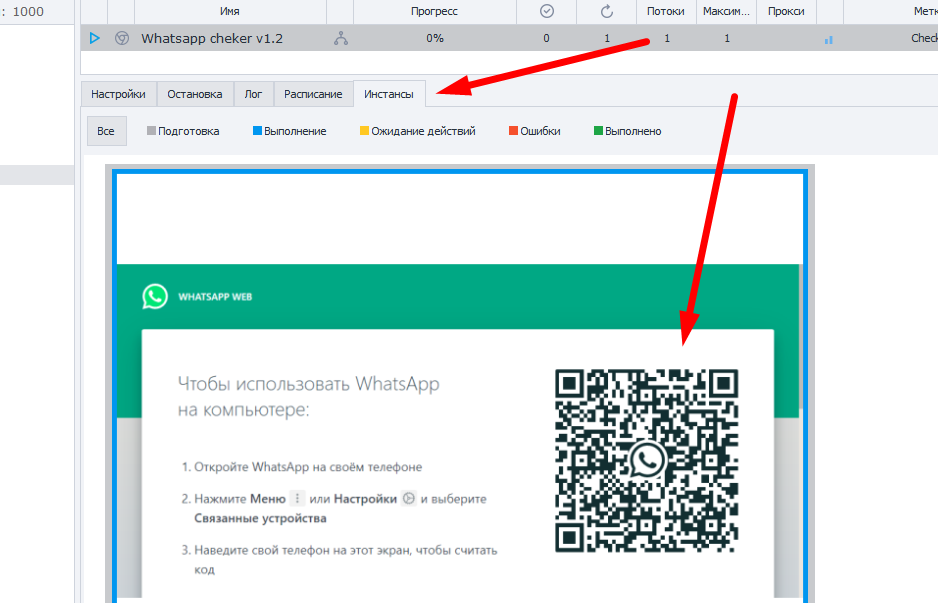
Task: Switch to the Лог tab
Action: tap(254, 94)
